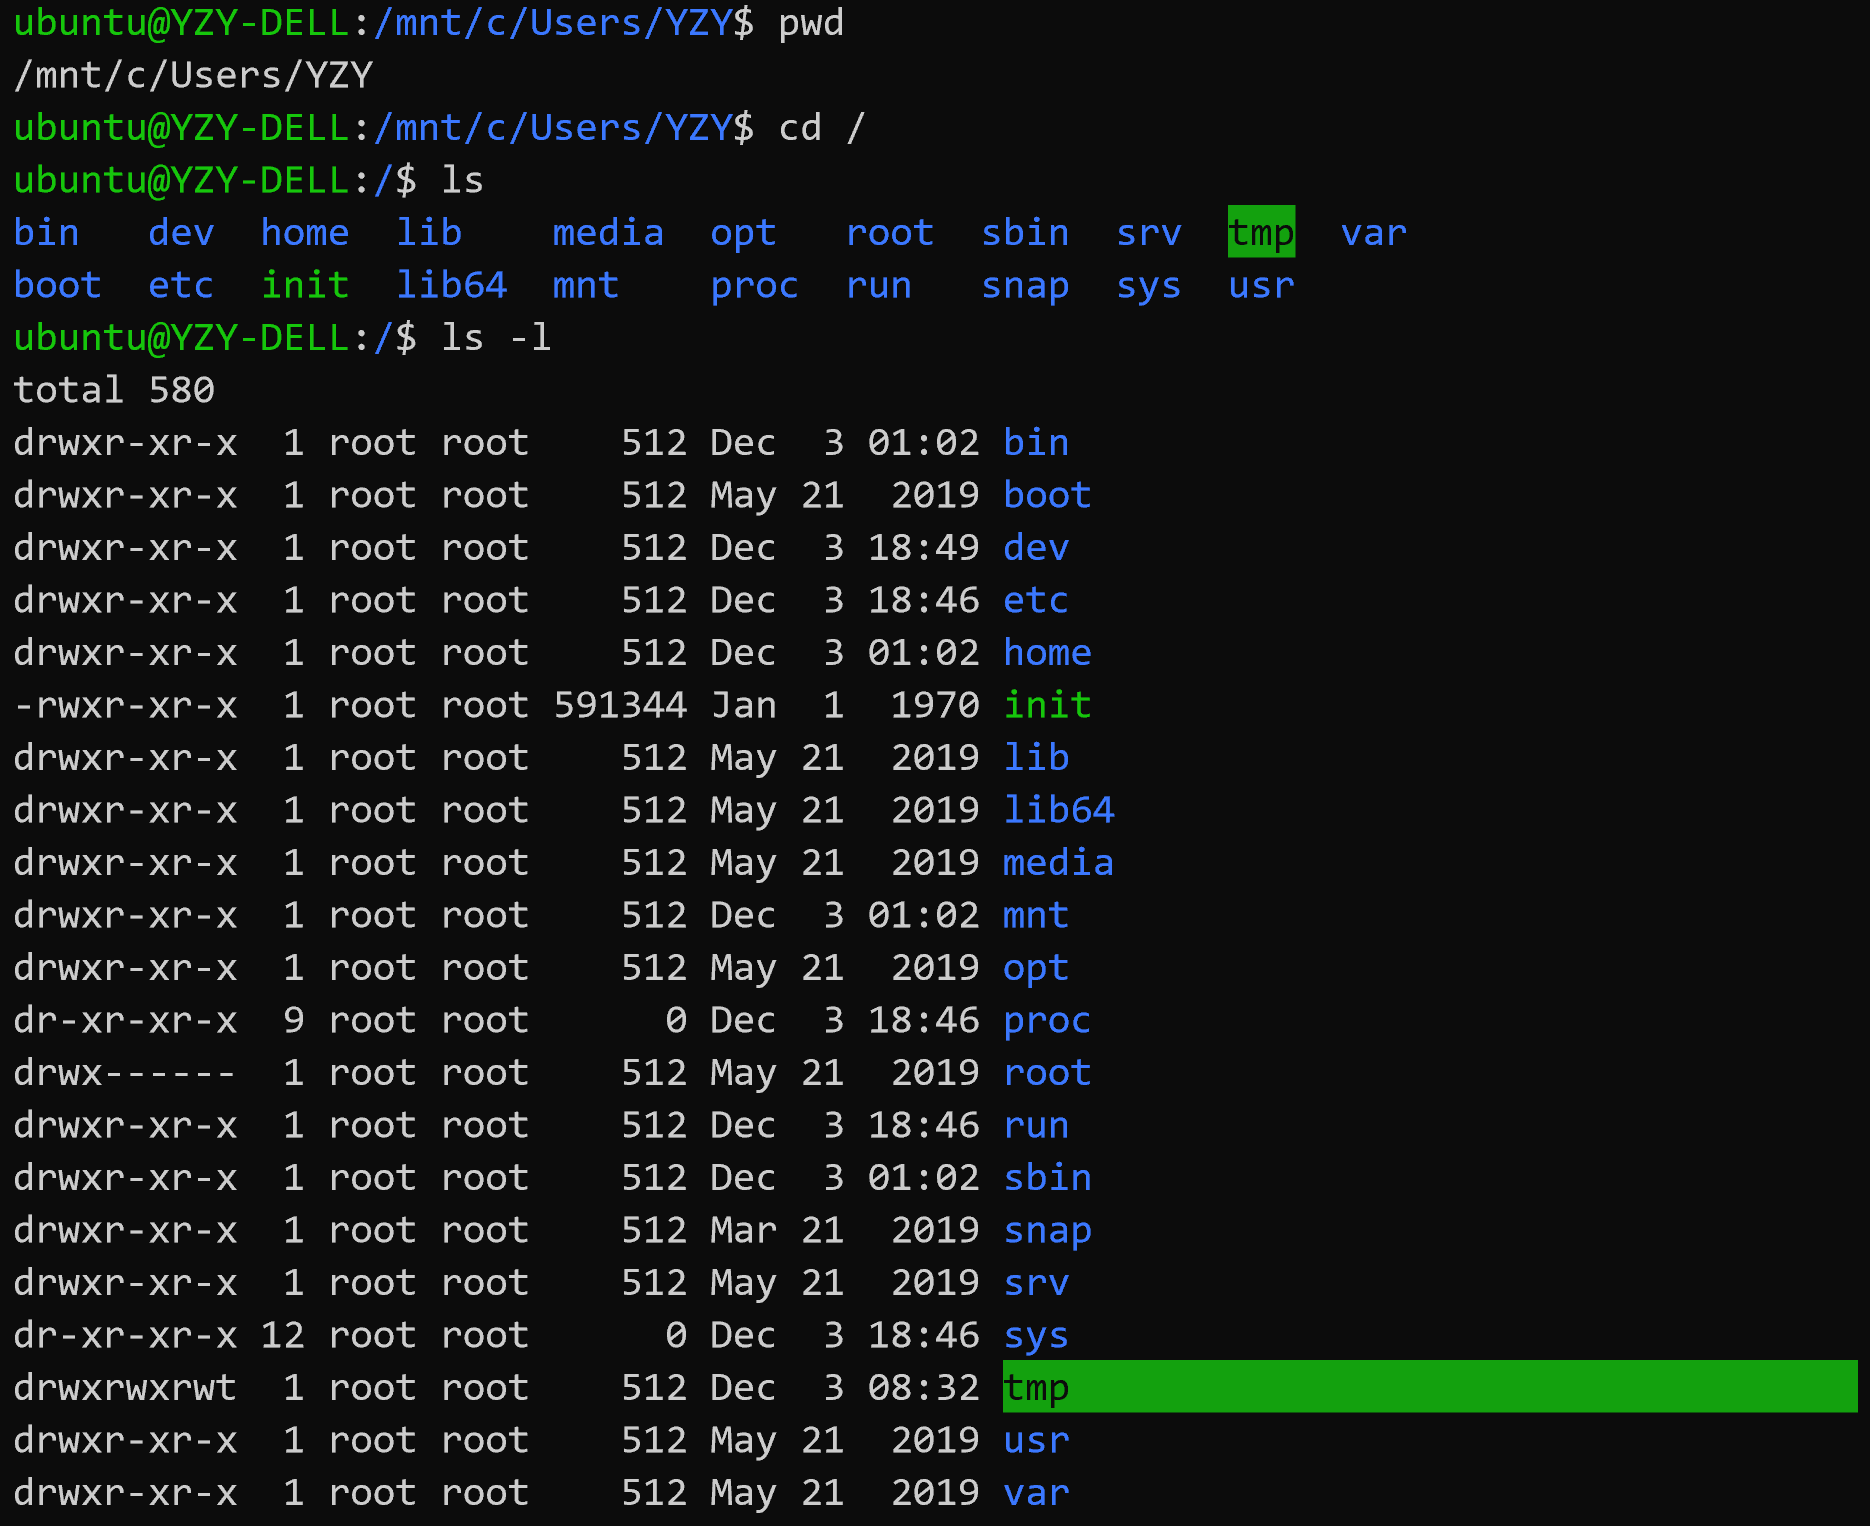Click 'etc' in the short ls output
Screen dimensions: 1870x1526
[181, 286]
